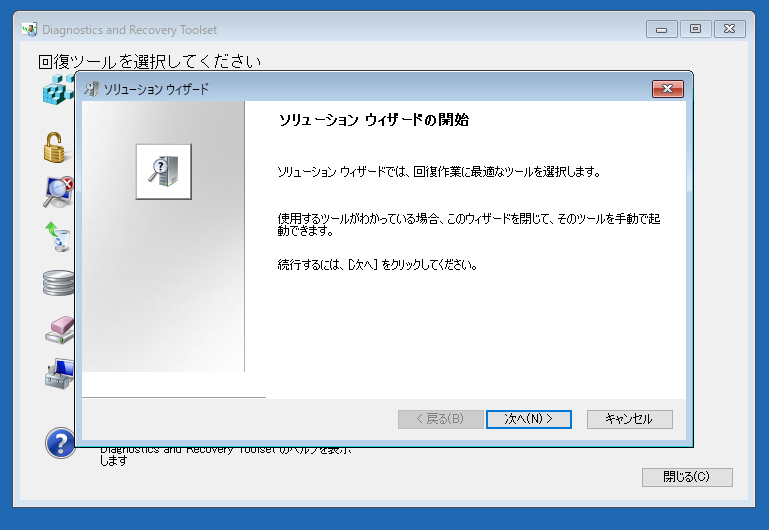Open the Crash Analyzer magnifier icon
This screenshot has height=530, width=769.
point(58,192)
